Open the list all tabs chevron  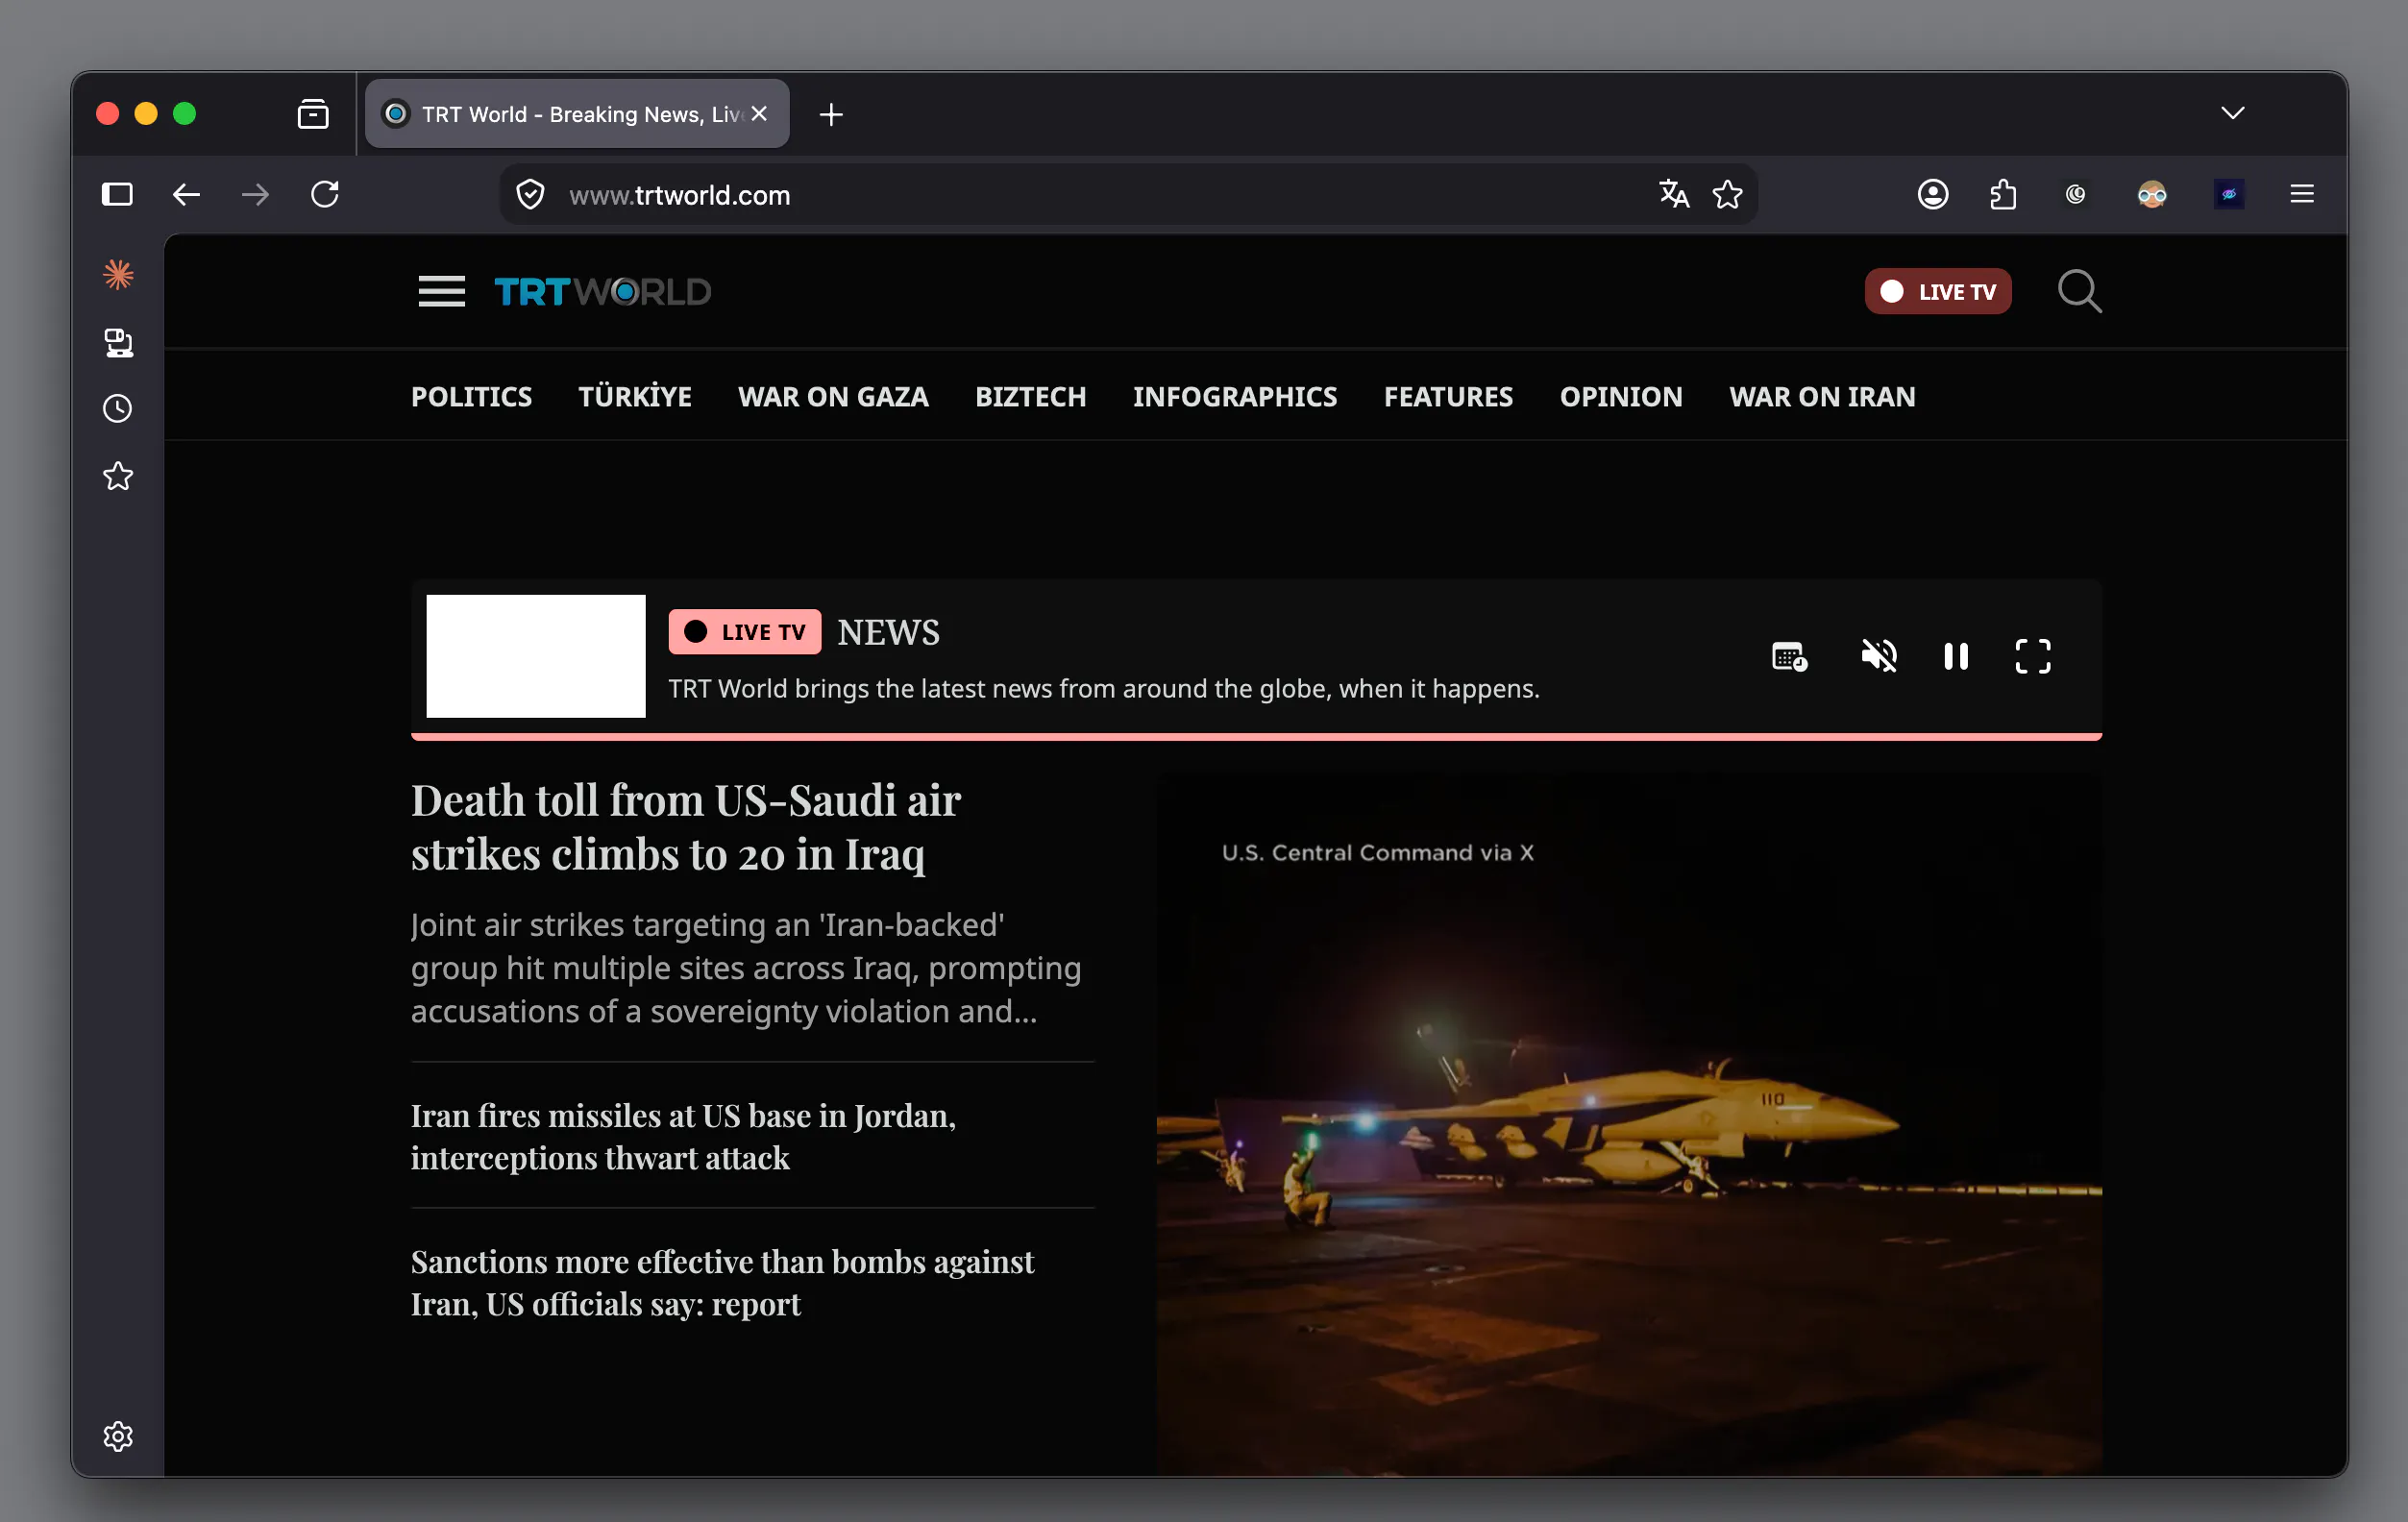pyautogui.click(x=2232, y=113)
